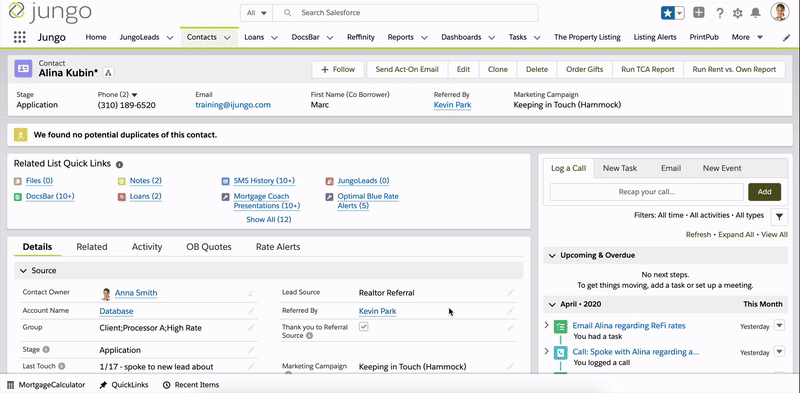Click the Last Touch info icon
The width and height of the screenshot is (800, 393).
62,366
